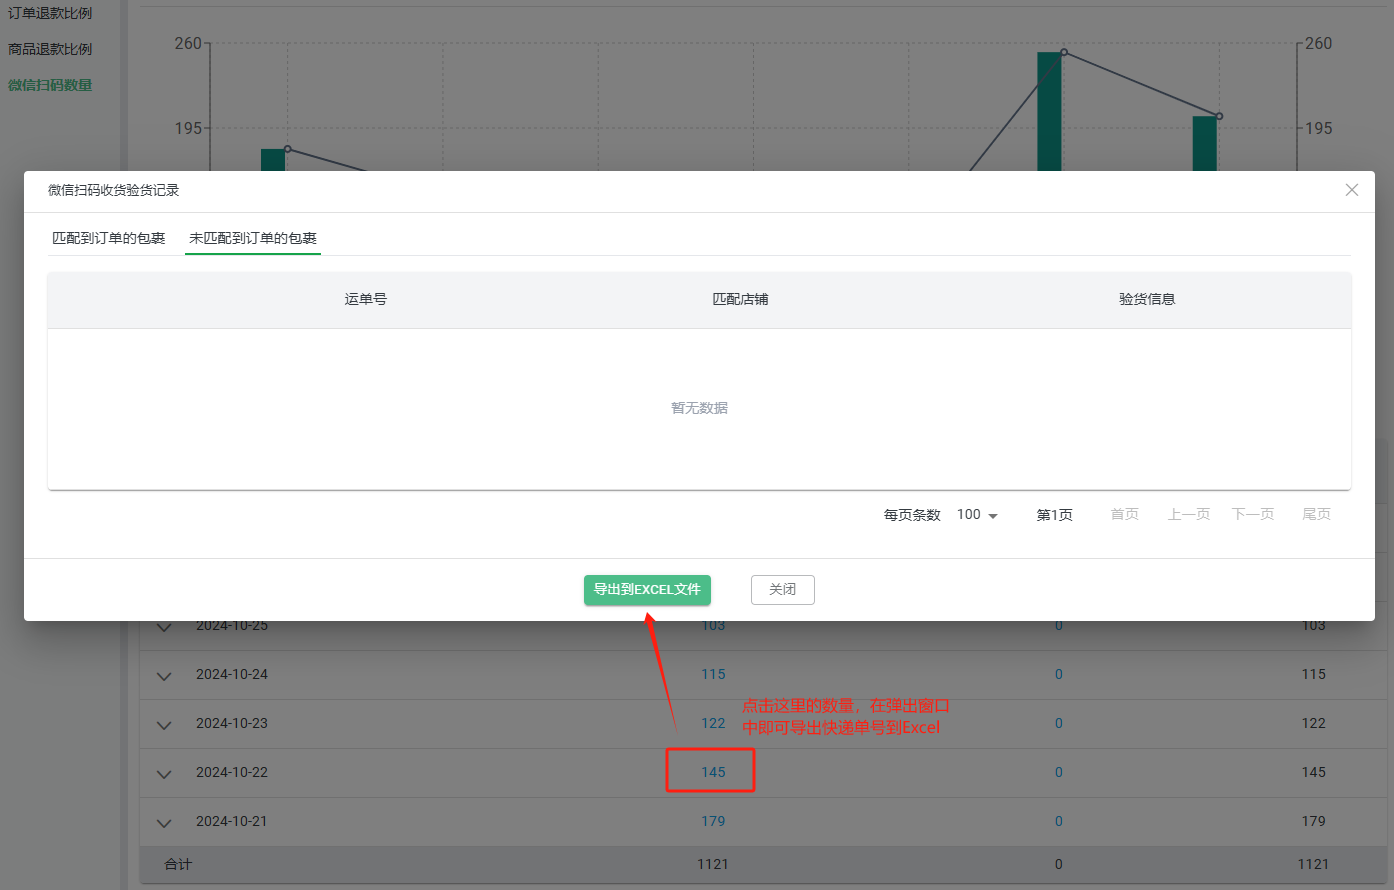Select the 未匹配到订单的包裹 tab
This screenshot has height=890, width=1394.
(x=253, y=238)
